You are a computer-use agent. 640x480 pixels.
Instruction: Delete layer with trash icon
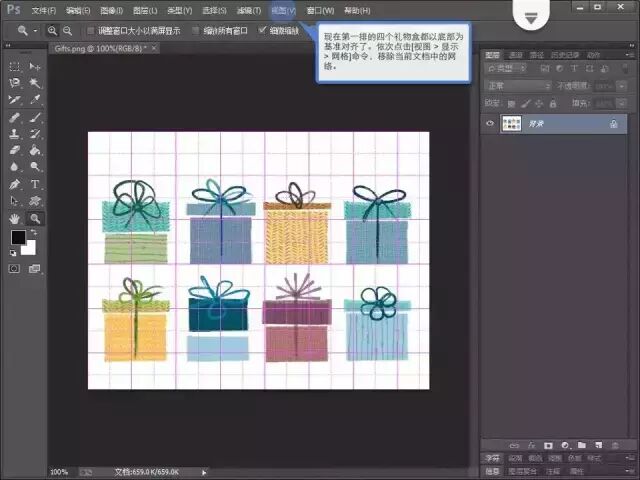(615, 445)
